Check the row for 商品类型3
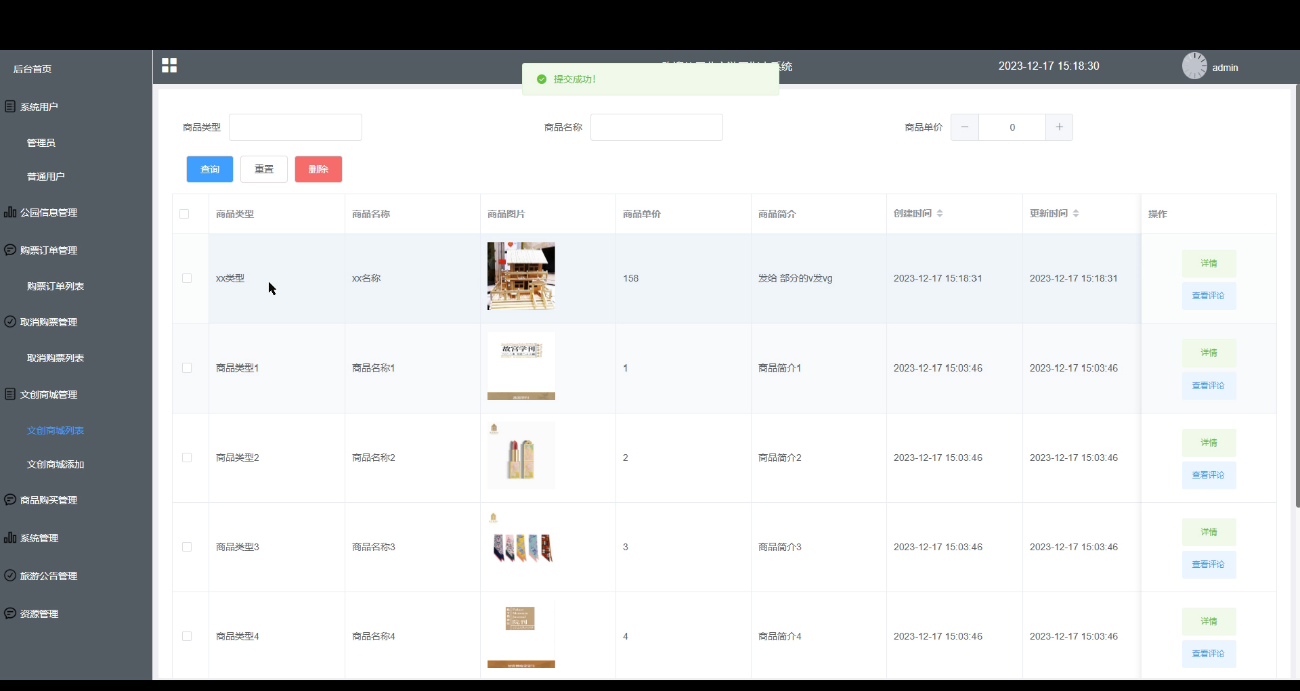 point(187,547)
